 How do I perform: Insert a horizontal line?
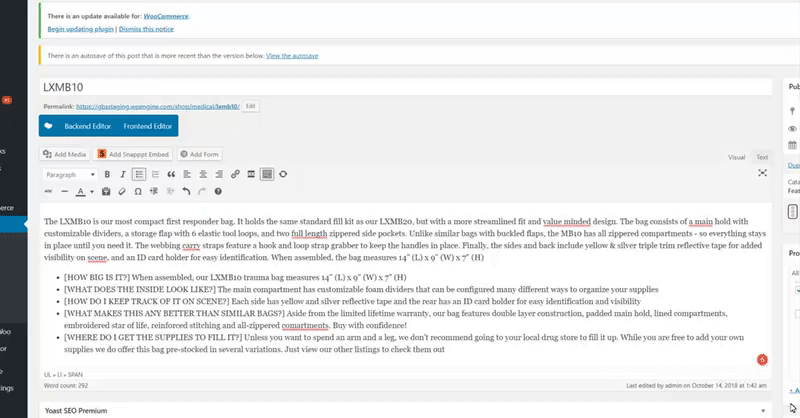coord(64,191)
